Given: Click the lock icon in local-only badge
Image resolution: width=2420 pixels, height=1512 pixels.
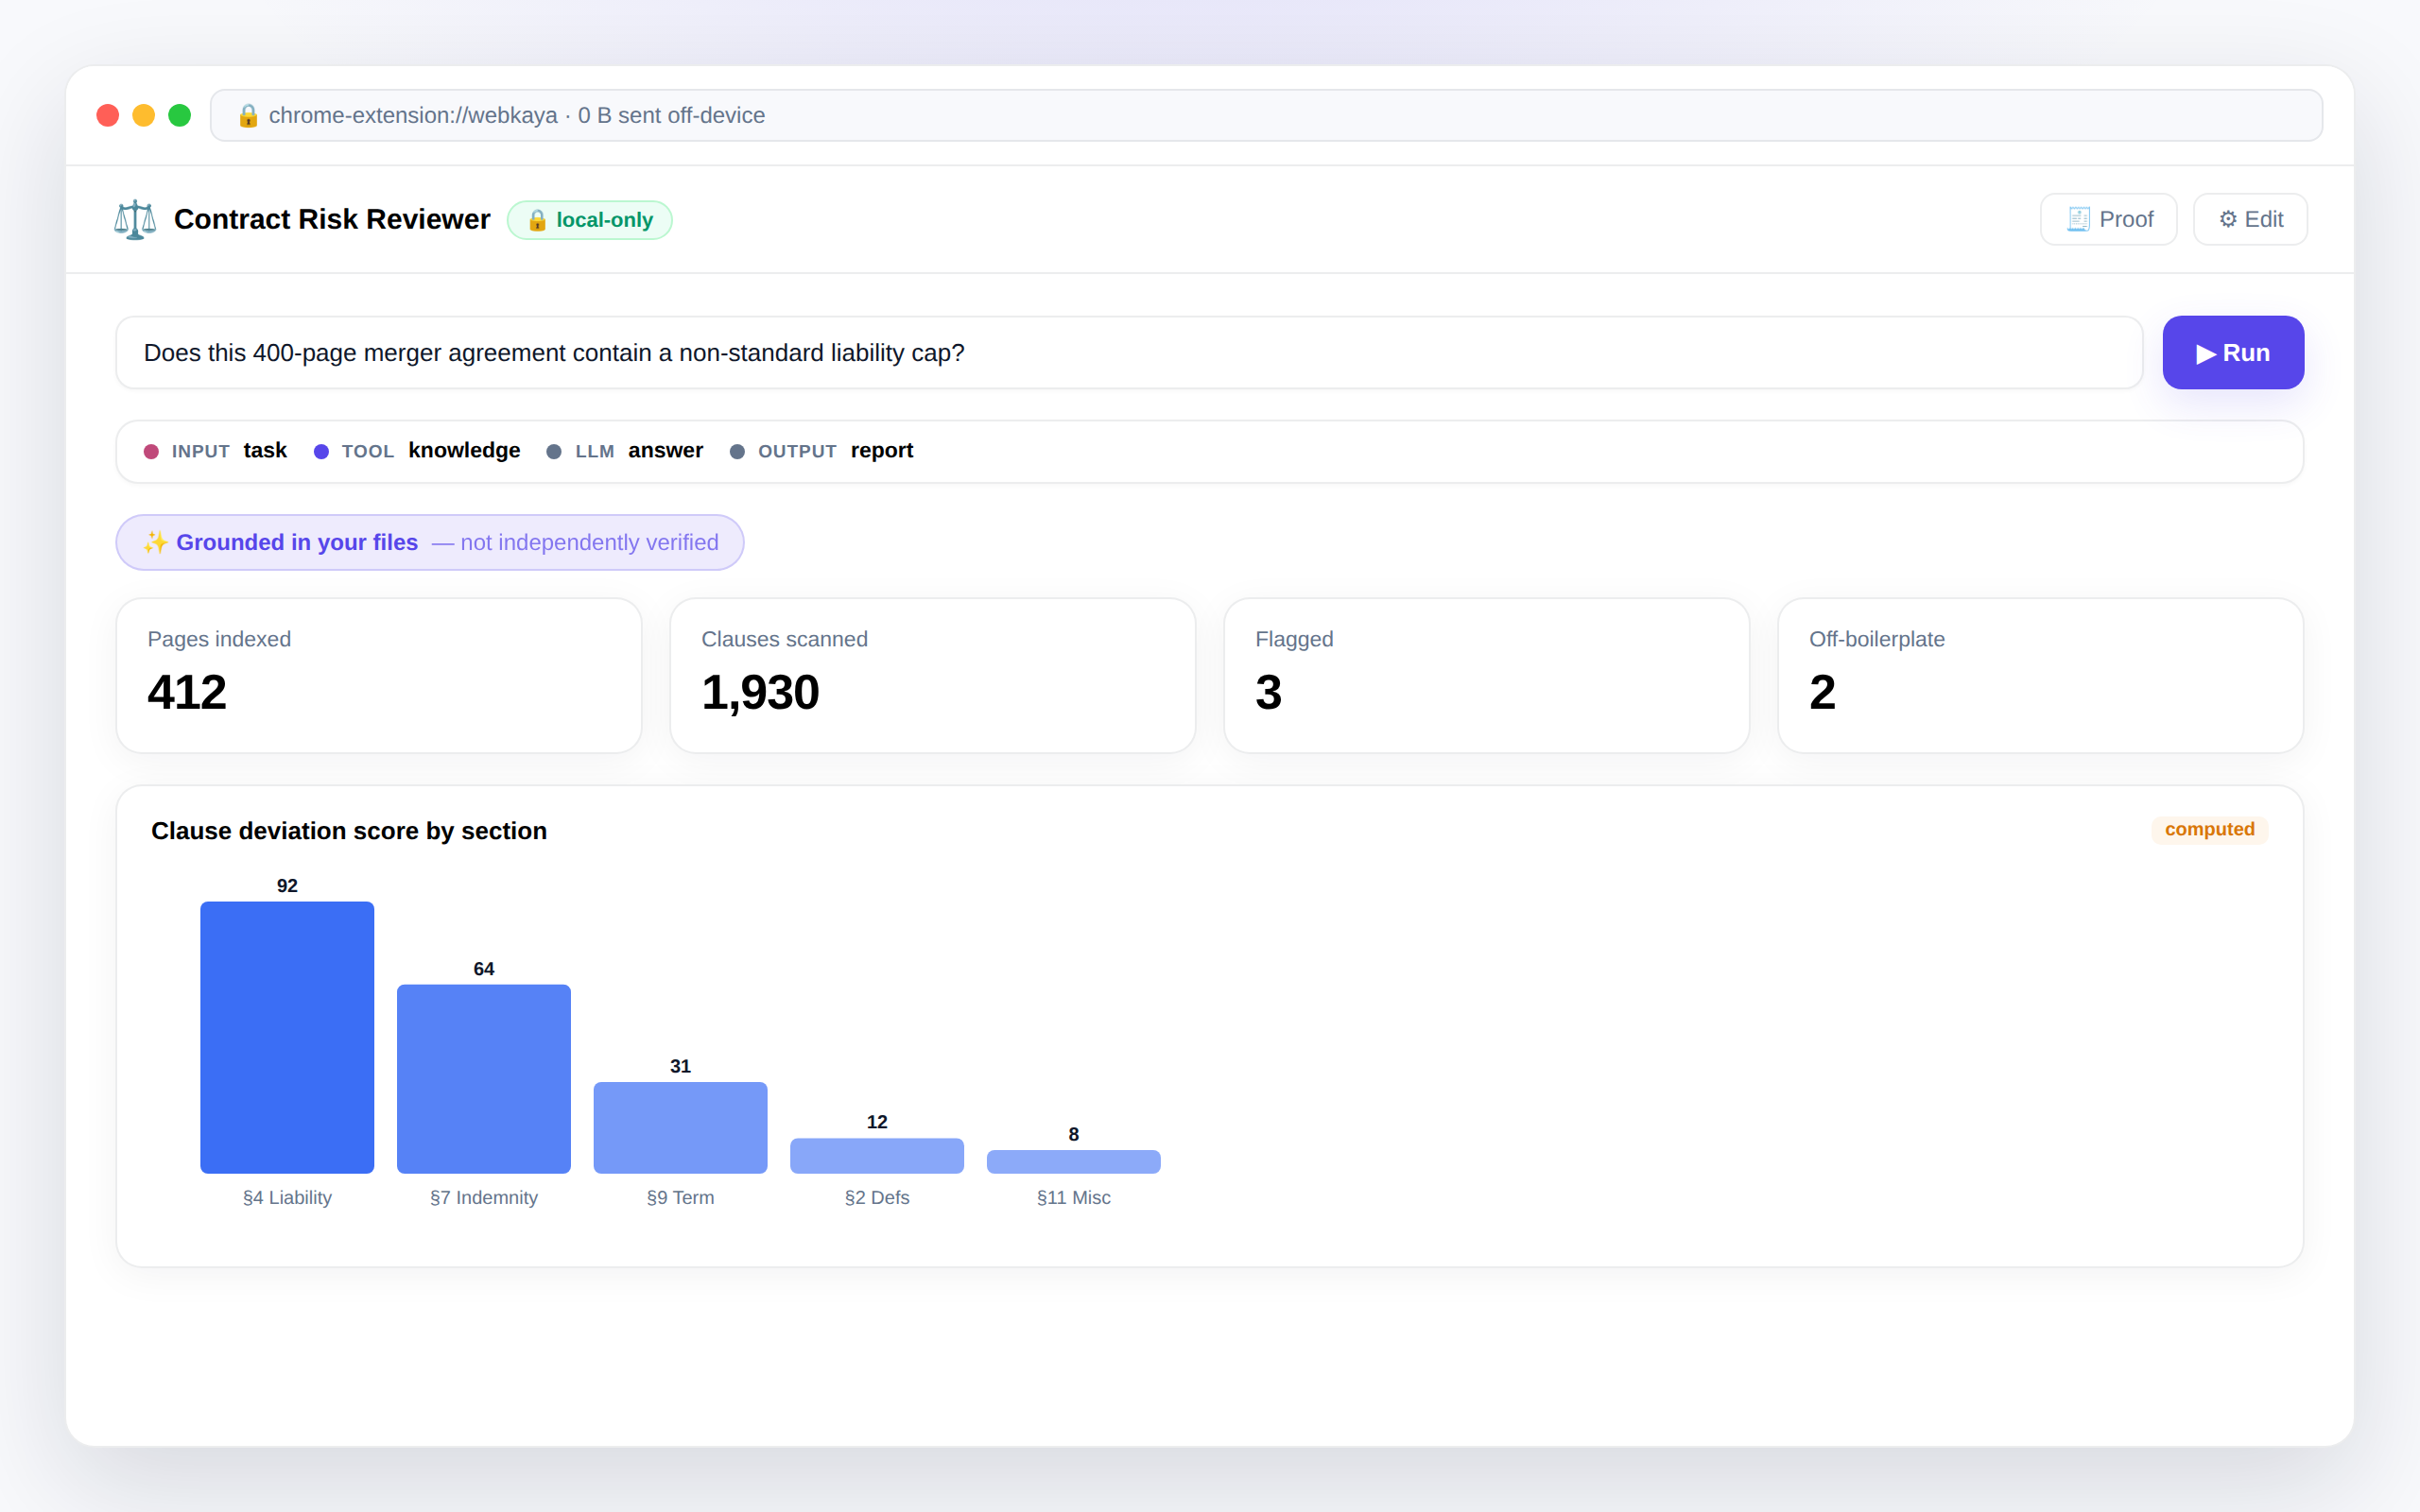Looking at the screenshot, I should point(537,220).
